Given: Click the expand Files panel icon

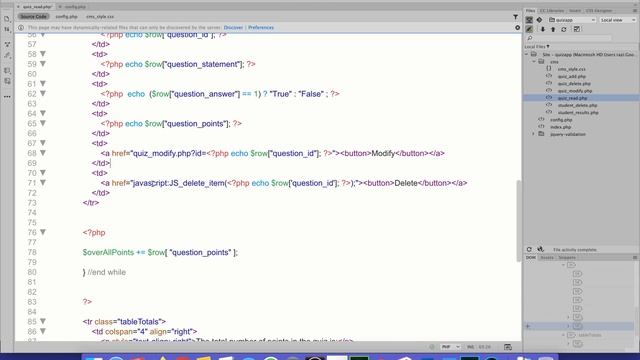Looking at the screenshot, I should coord(576,29).
